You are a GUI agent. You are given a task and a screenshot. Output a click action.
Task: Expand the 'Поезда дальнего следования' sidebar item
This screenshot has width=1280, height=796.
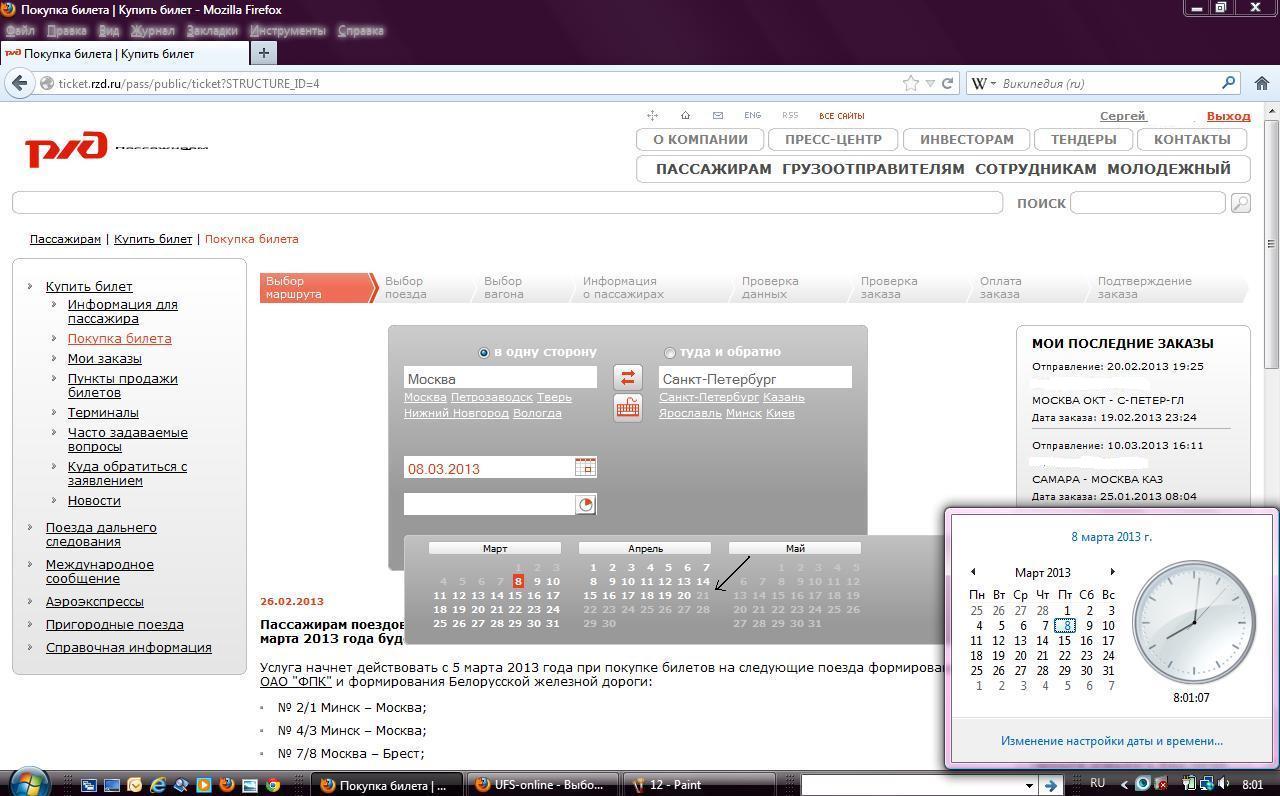pyautogui.click(x=101, y=534)
